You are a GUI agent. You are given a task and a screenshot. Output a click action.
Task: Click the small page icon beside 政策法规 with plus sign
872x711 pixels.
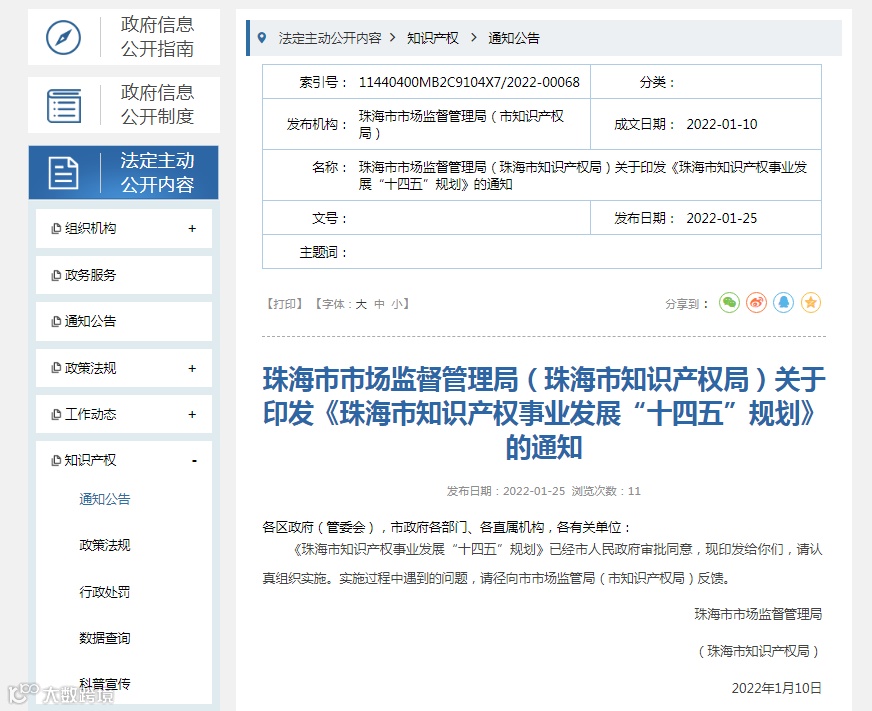(56, 368)
